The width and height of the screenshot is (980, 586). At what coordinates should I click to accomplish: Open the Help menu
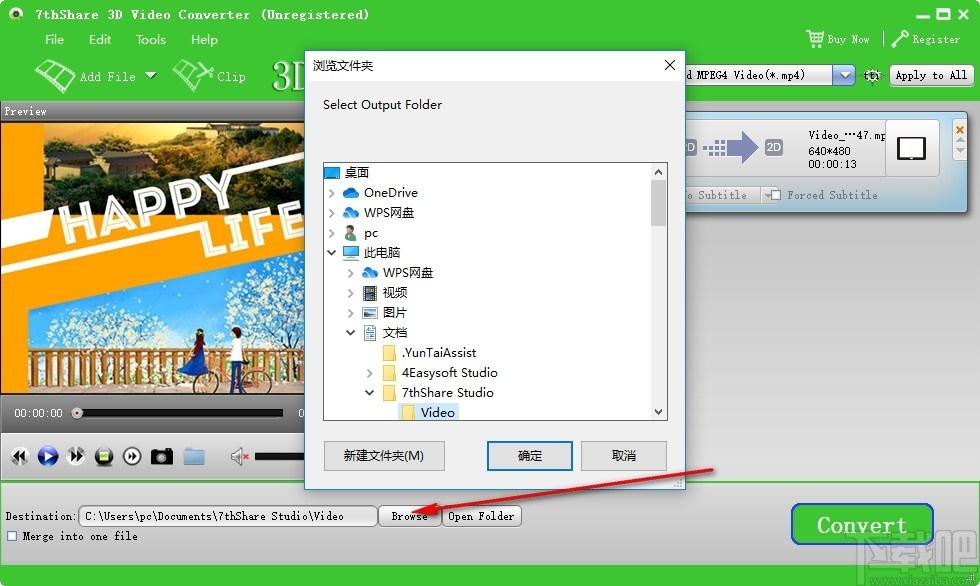(x=204, y=39)
